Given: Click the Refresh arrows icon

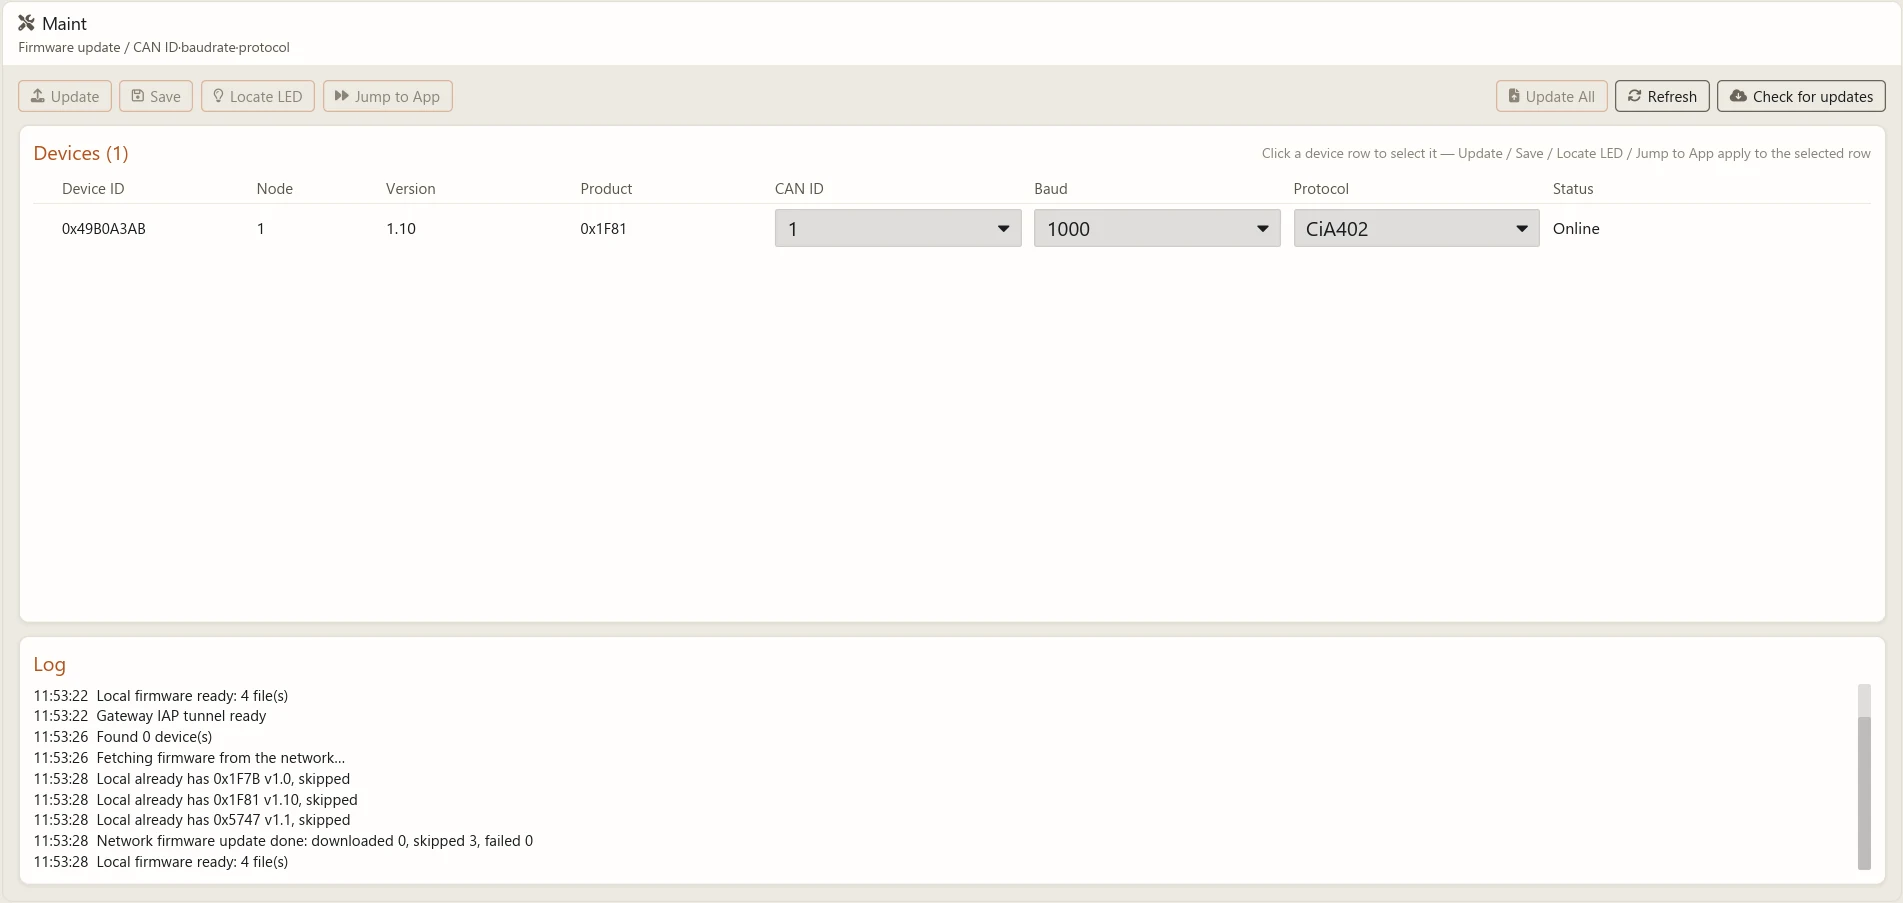Looking at the screenshot, I should click(x=1634, y=96).
